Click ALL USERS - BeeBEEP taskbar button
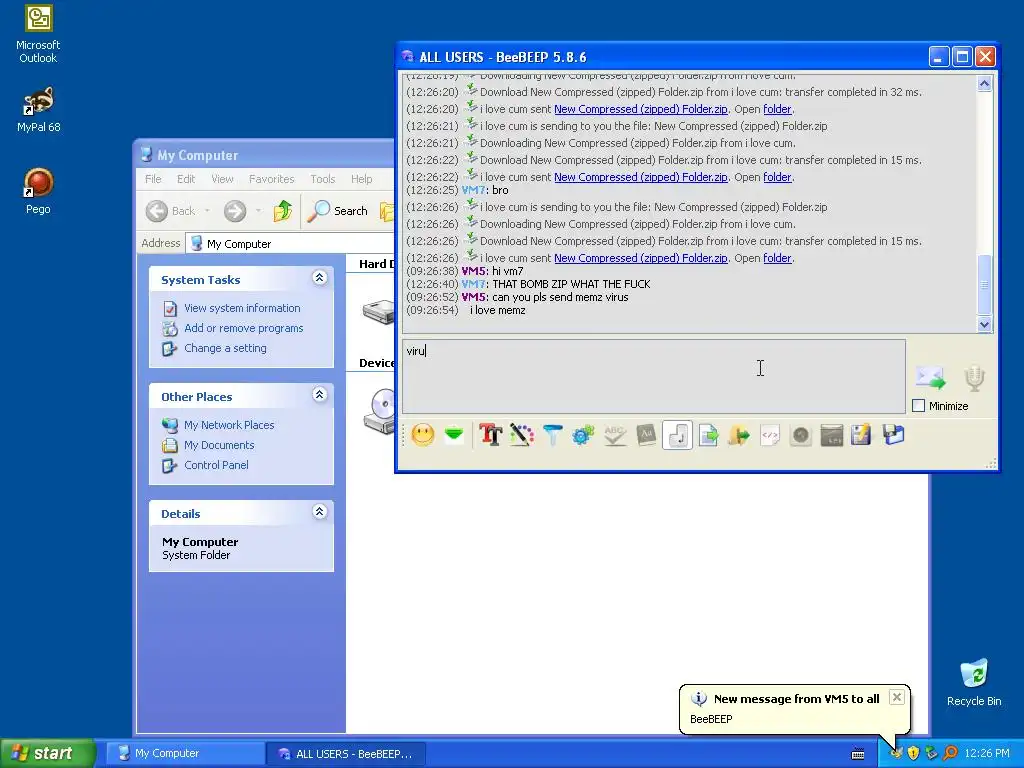 [x=346, y=754]
